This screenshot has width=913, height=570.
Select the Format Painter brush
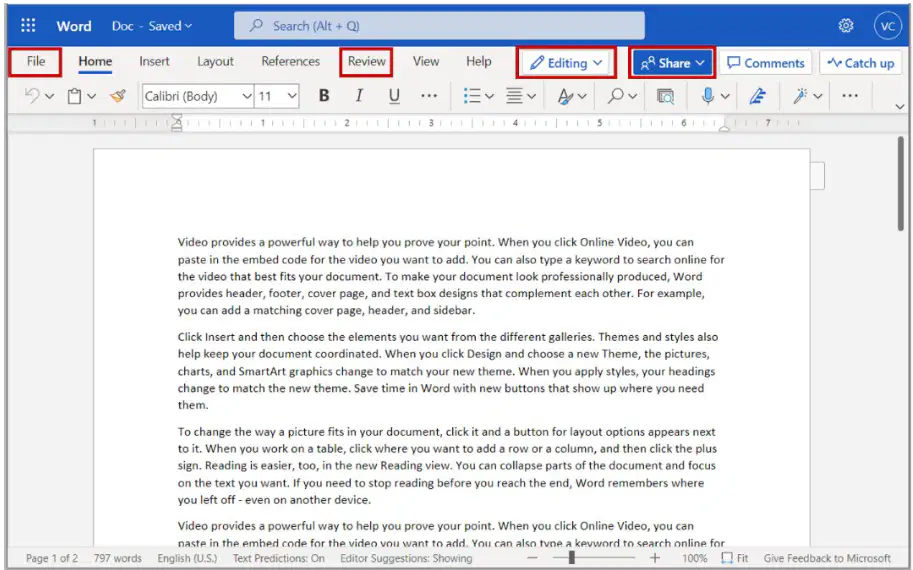[118, 95]
